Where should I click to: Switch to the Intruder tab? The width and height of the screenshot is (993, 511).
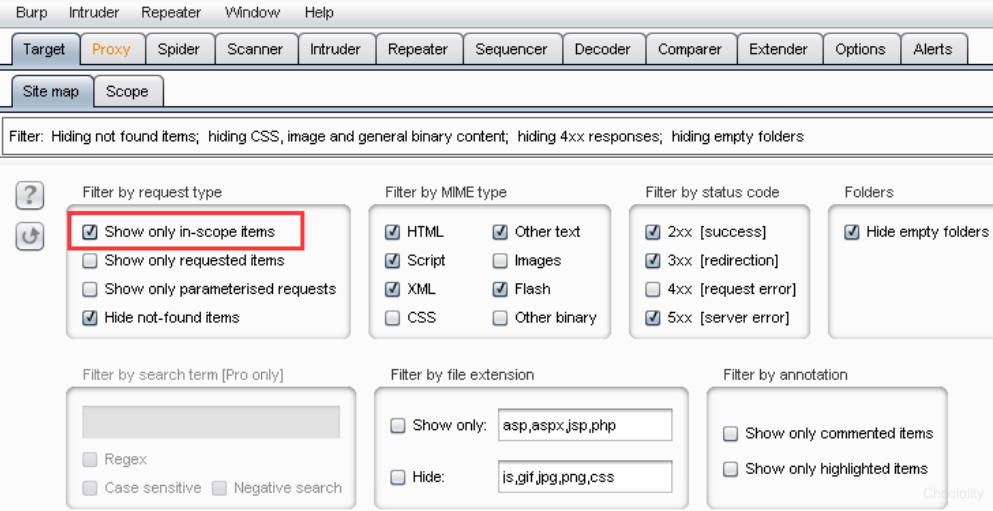(x=335, y=49)
